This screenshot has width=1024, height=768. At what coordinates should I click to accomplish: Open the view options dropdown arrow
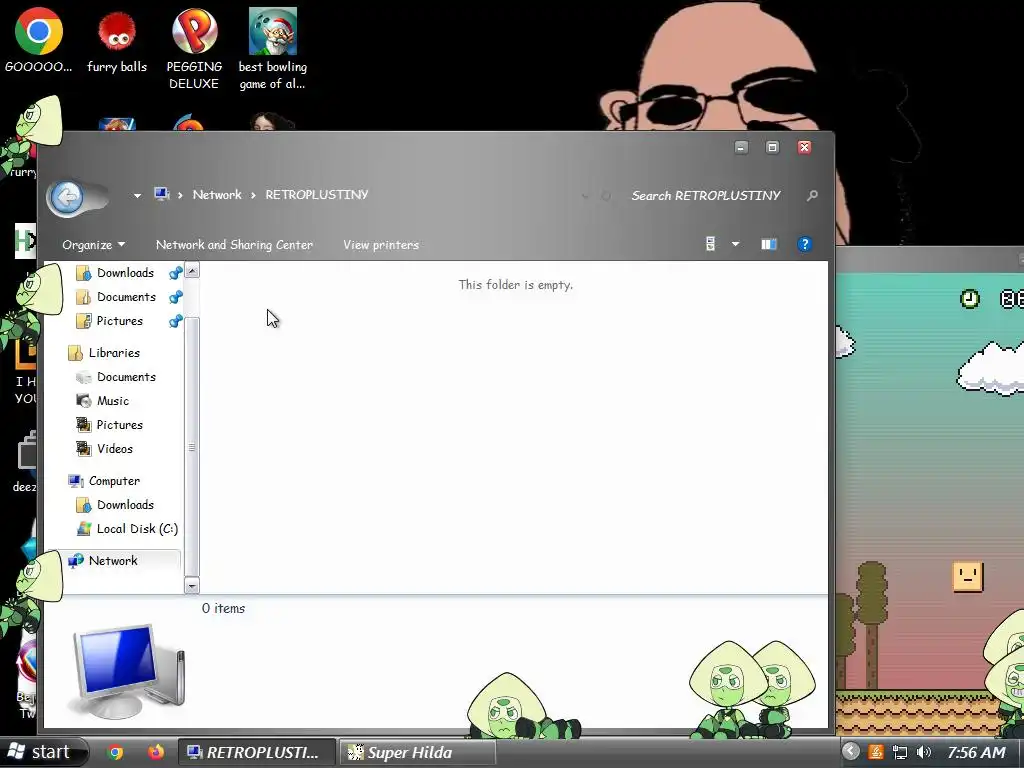(x=735, y=244)
